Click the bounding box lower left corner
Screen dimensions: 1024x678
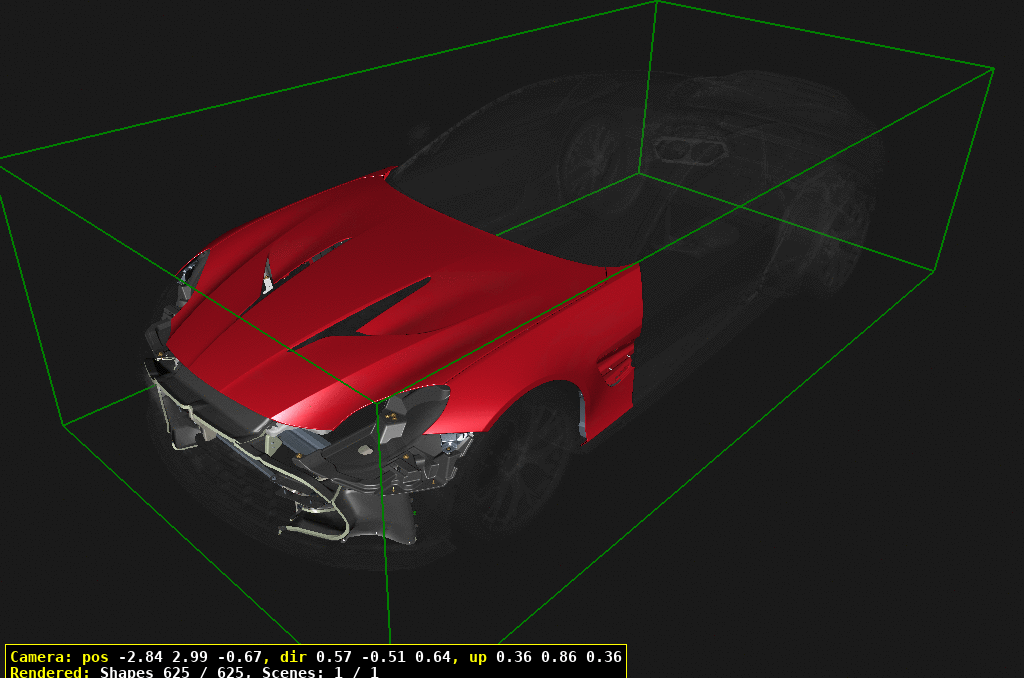64,425
